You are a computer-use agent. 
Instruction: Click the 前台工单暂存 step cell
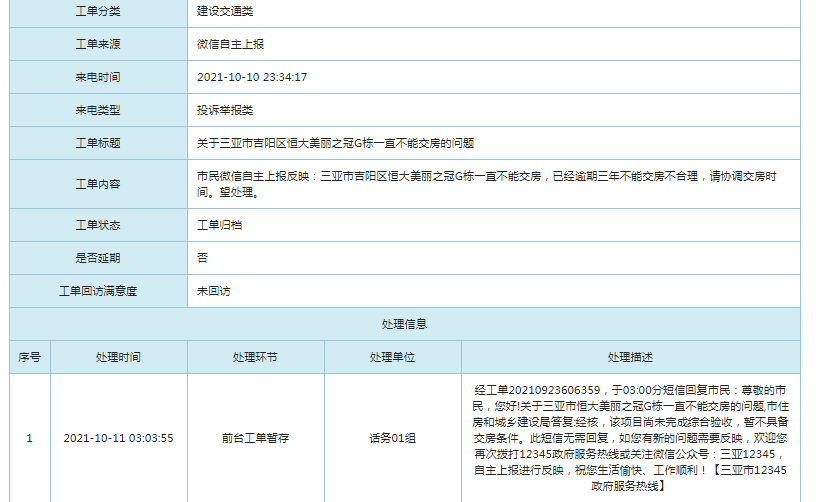pos(255,438)
